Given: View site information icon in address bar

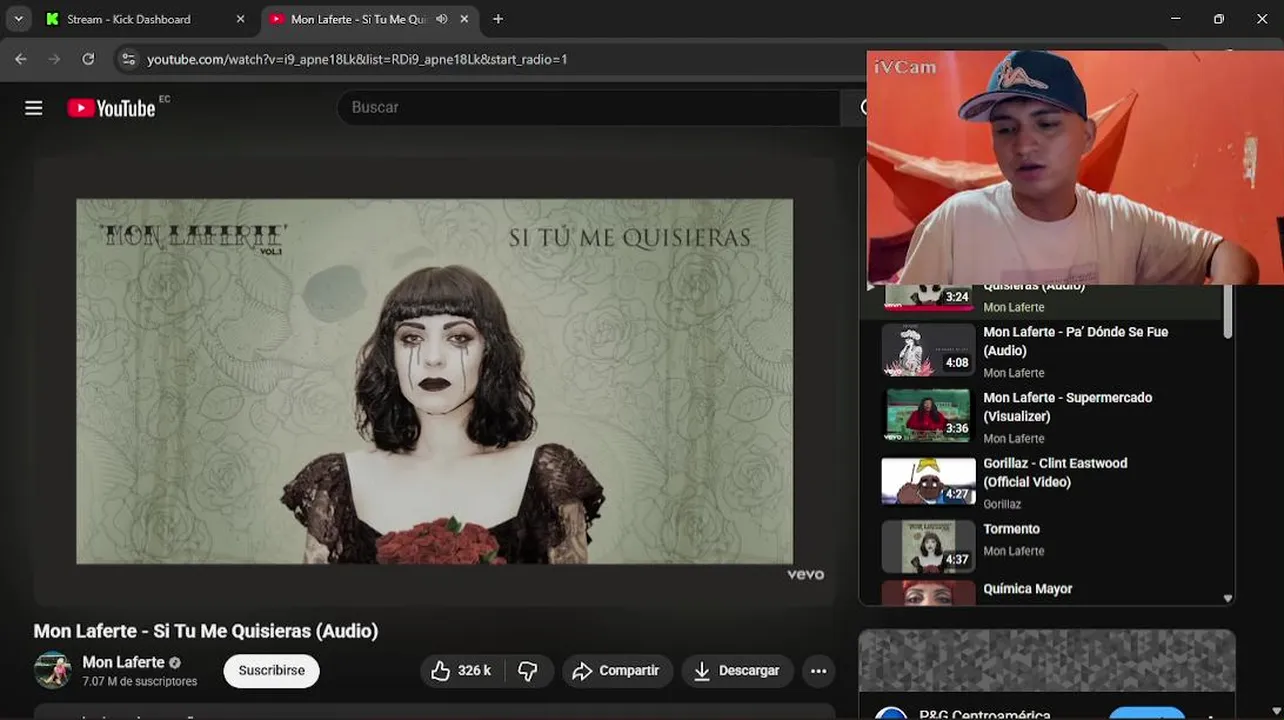Looking at the screenshot, I should coord(128,59).
